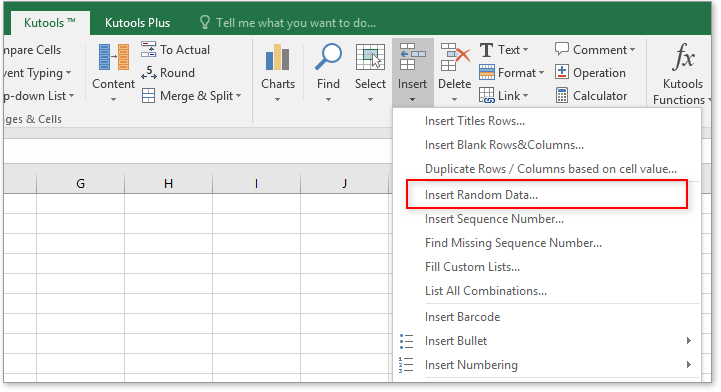Click the Insert Bullet list icon
Image resolution: width=721 pixels, height=392 pixels.
point(406,341)
